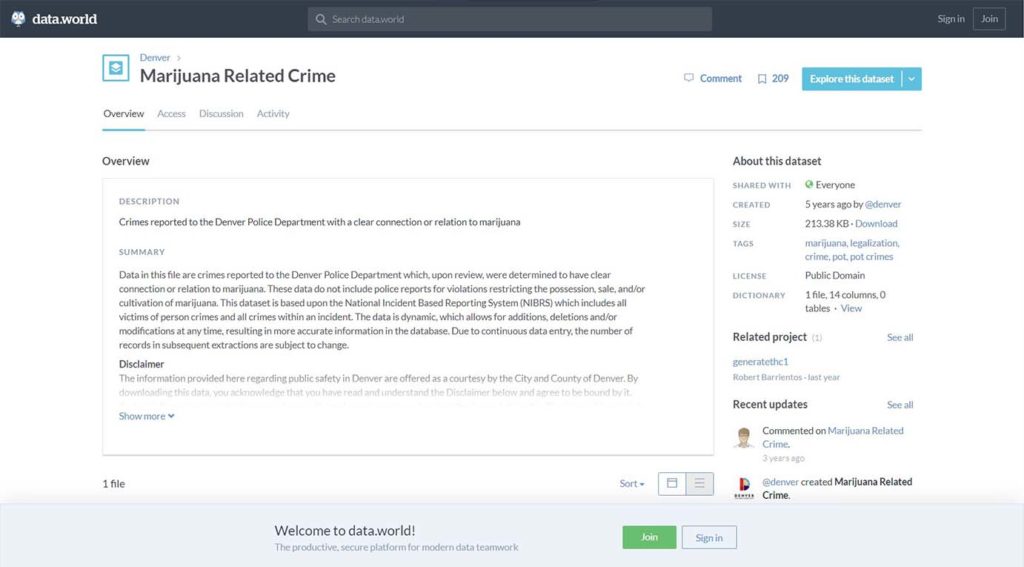The width and height of the screenshot is (1024, 567).
Task: Open the generatethc1 project link
Action: 760,361
